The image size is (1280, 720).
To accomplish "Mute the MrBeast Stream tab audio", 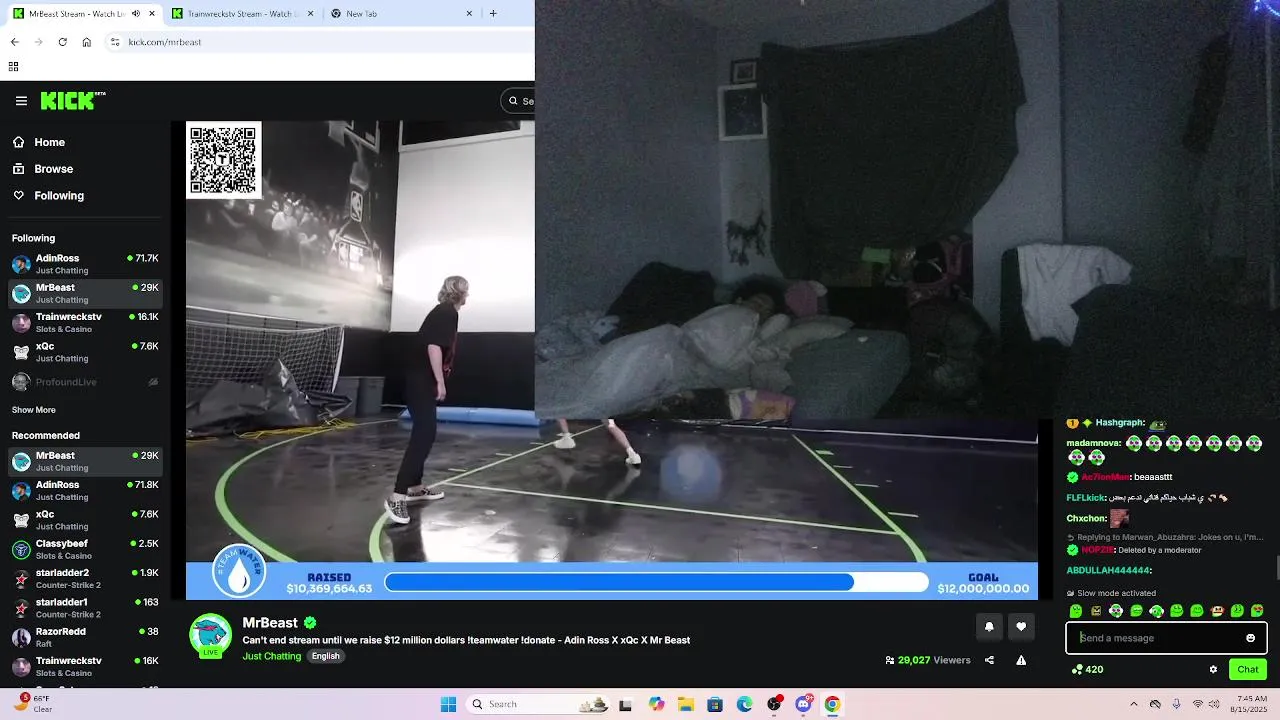I will pyautogui.click(x=136, y=14).
